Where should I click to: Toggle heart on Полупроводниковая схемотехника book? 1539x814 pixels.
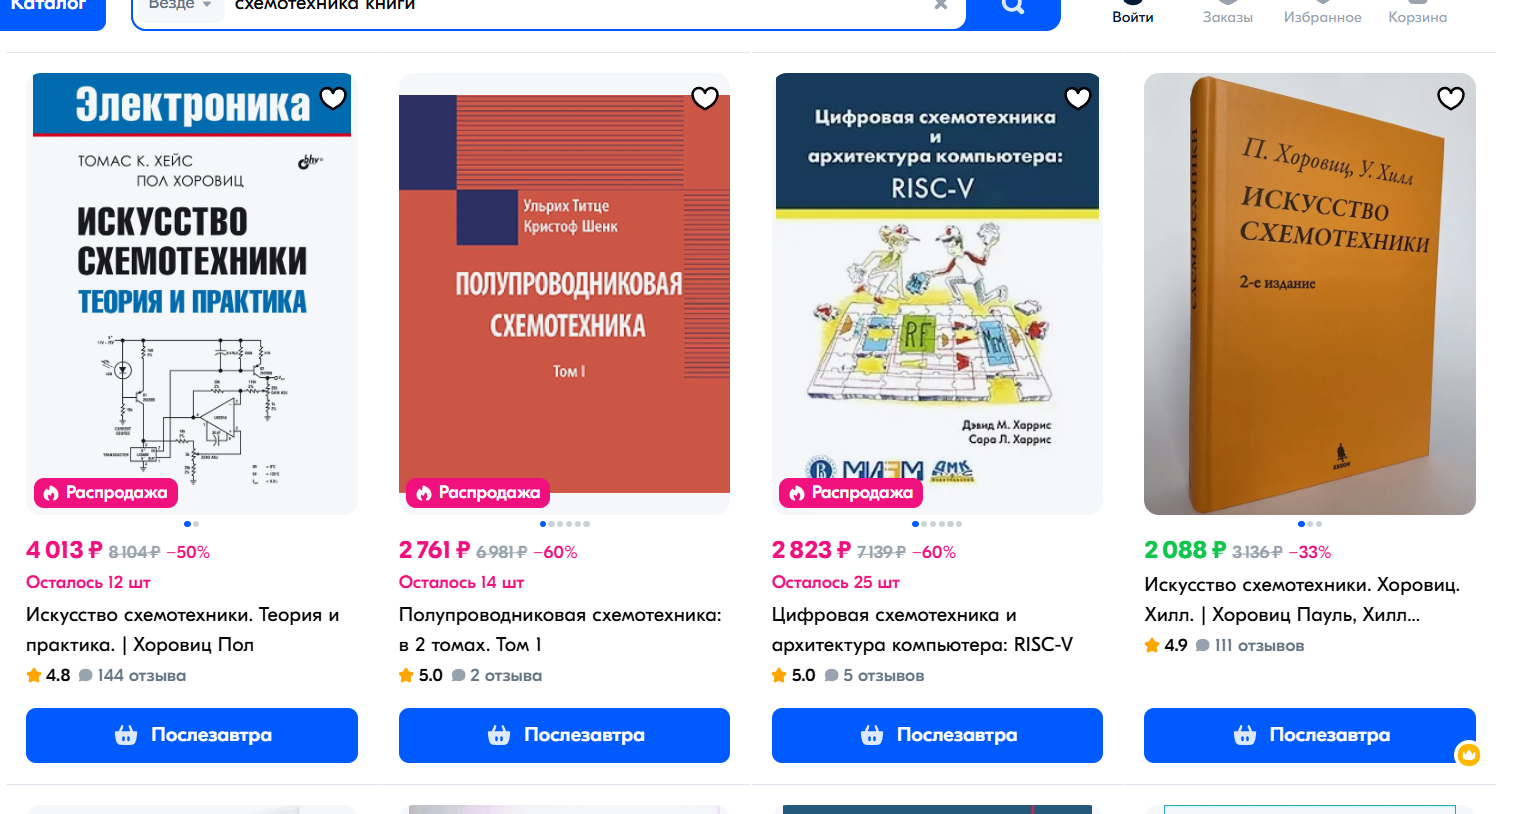pyautogui.click(x=705, y=98)
